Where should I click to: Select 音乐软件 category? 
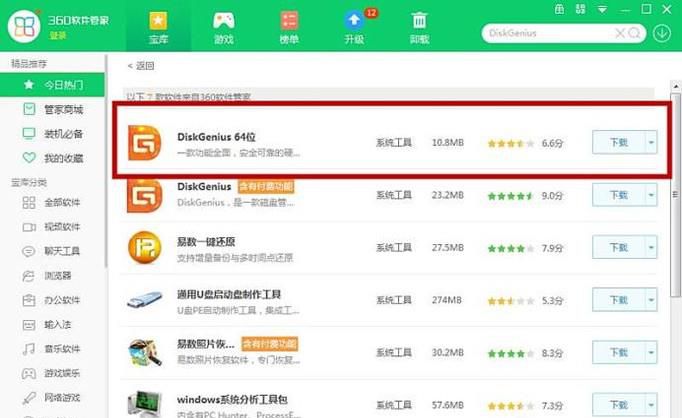(x=52, y=349)
